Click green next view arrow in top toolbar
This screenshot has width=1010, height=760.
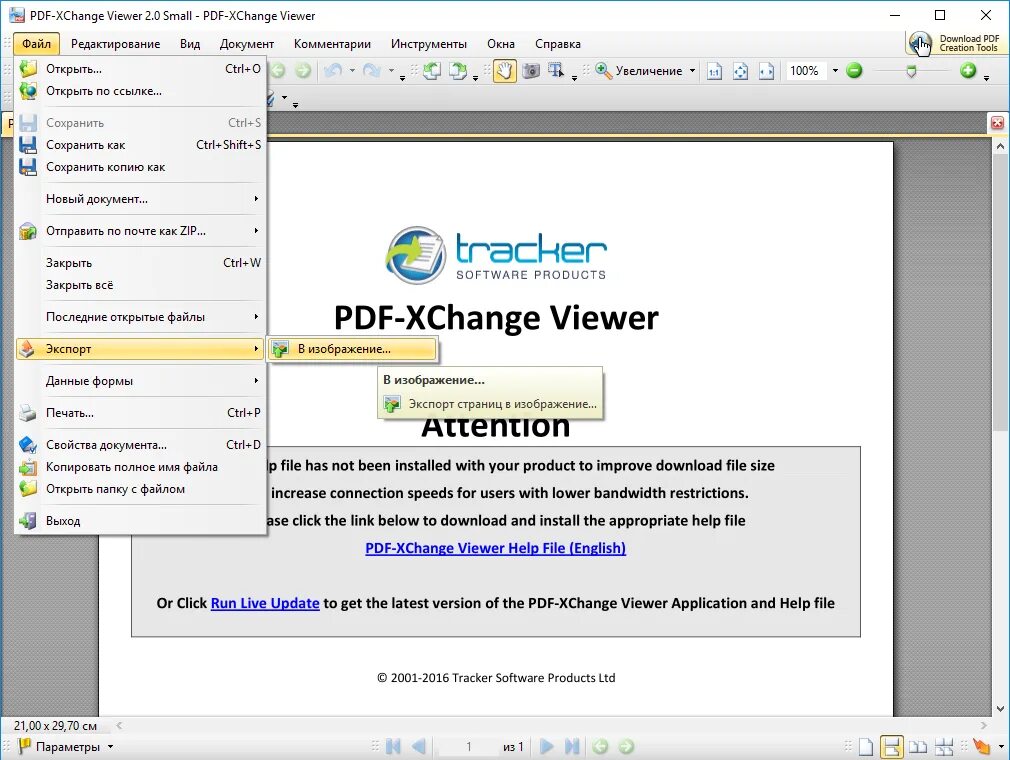[x=303, y=71]
